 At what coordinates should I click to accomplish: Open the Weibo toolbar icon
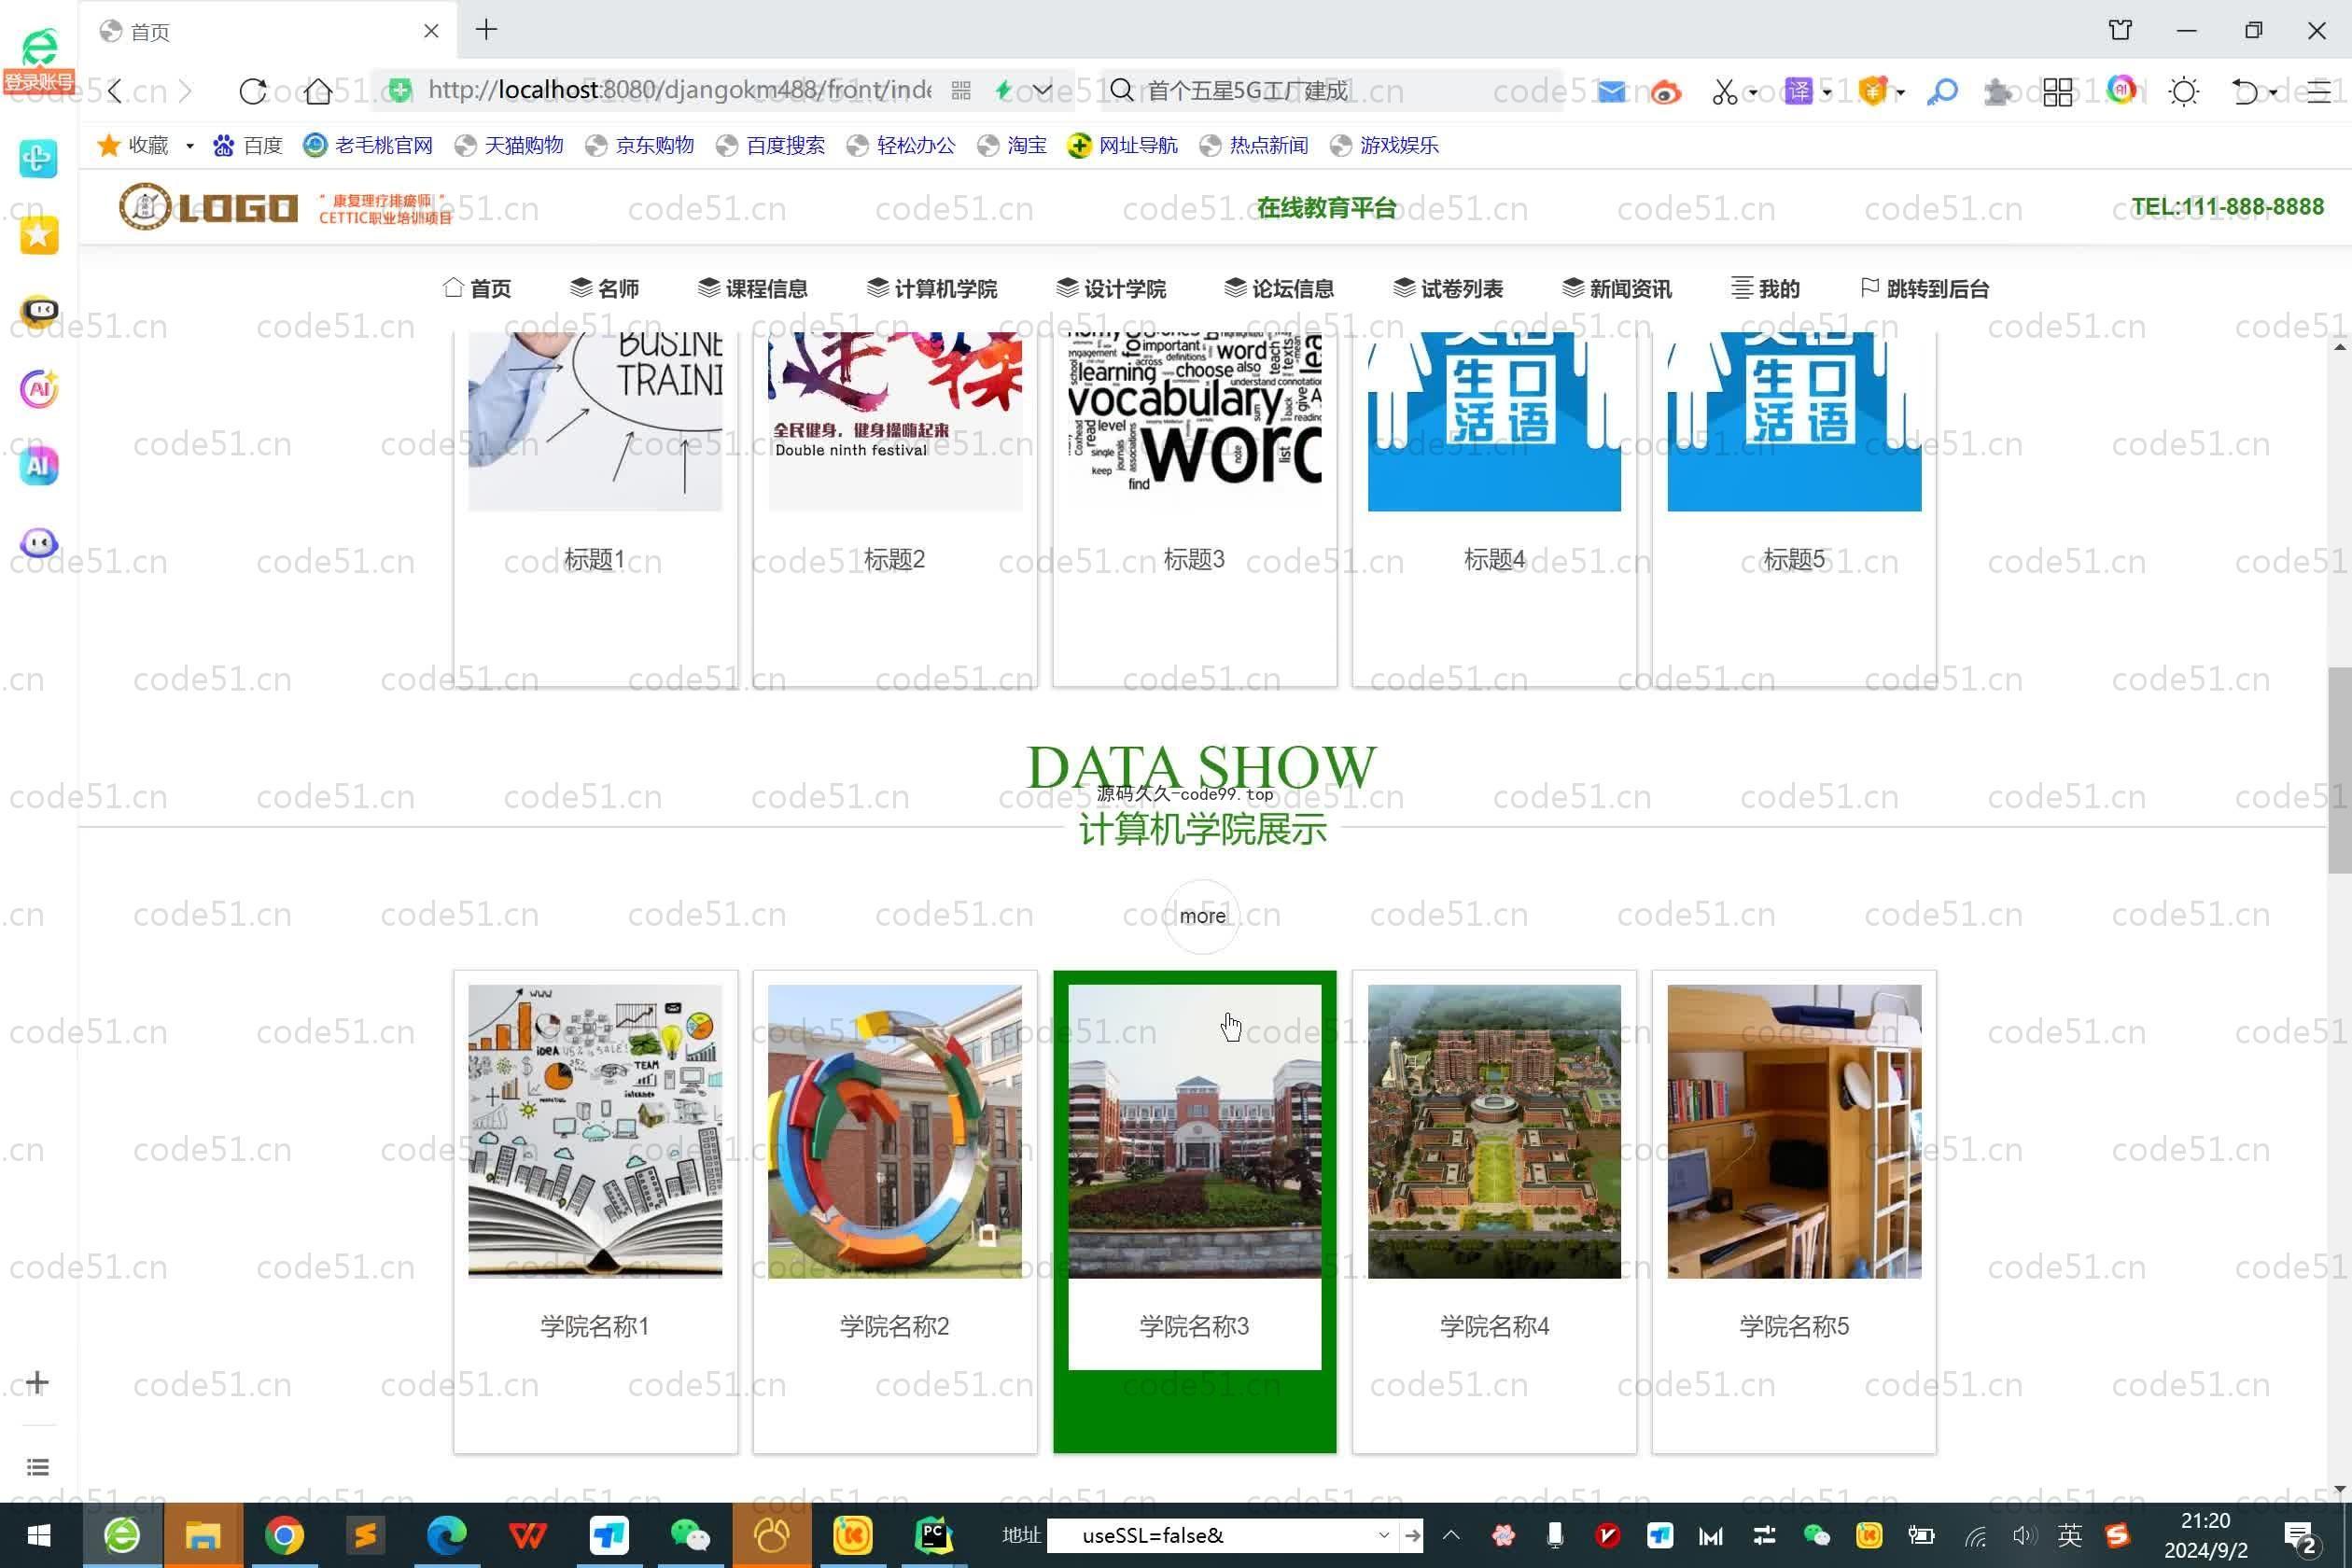point(1666,92)
